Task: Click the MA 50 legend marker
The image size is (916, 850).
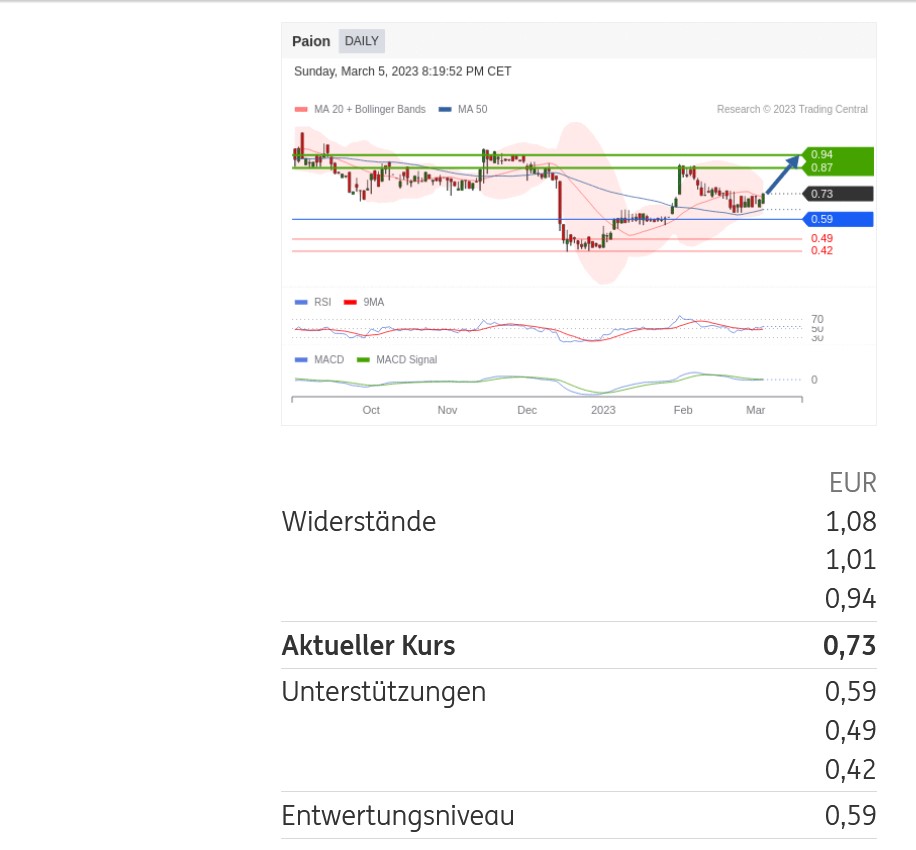Action: tap(445, 110)
